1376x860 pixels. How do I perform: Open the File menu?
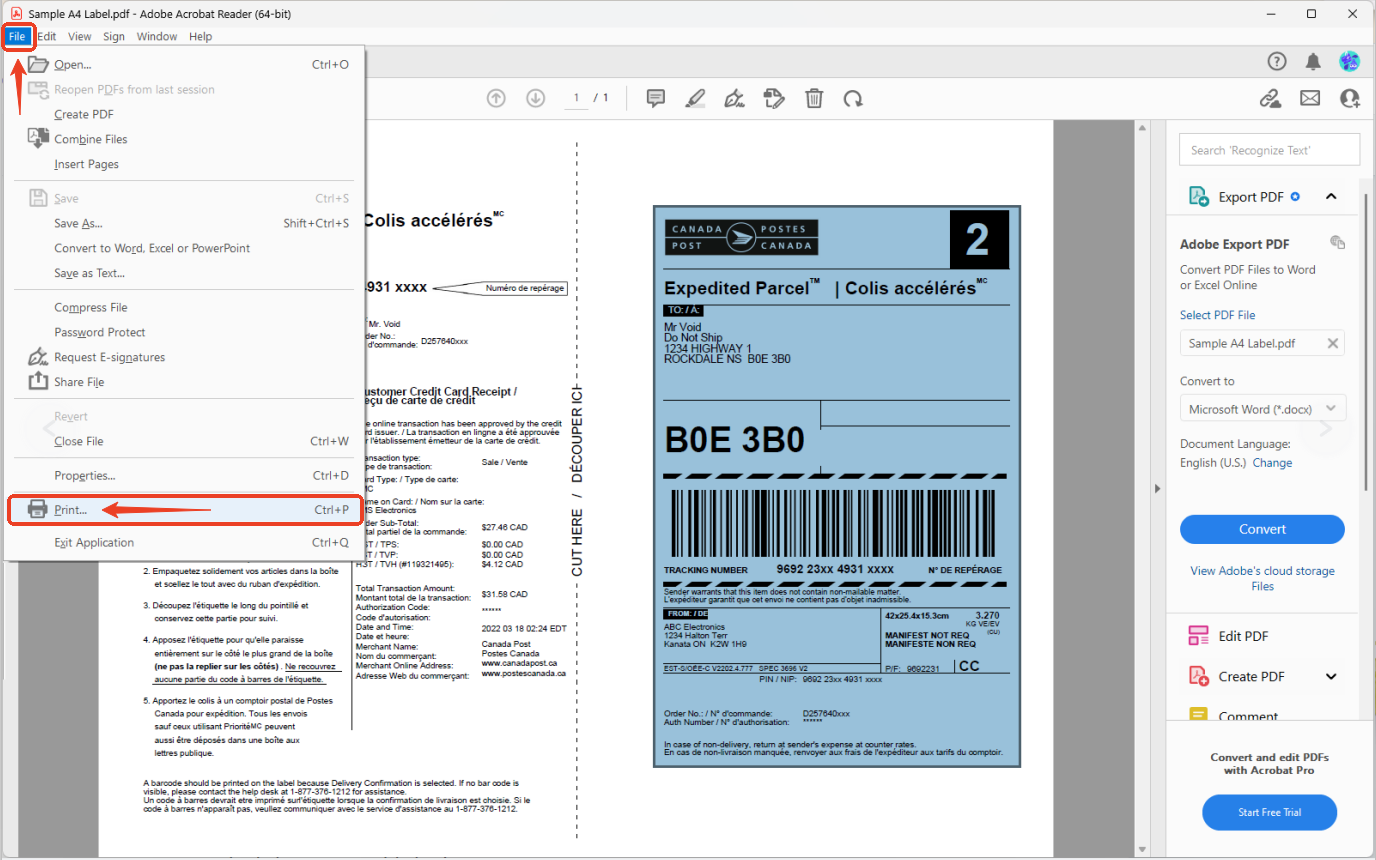17,36
